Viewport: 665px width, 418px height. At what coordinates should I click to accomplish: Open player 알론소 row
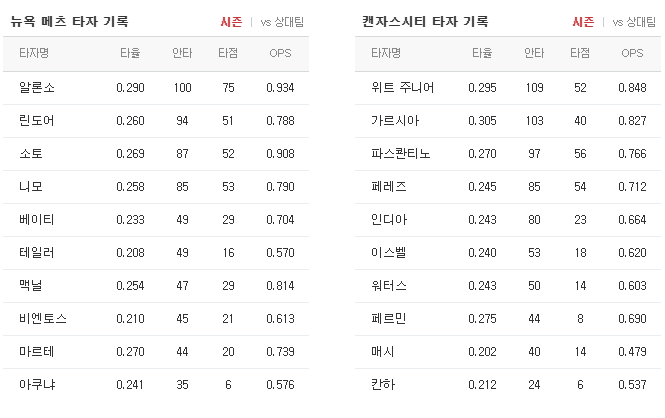[x=156, y=88]
